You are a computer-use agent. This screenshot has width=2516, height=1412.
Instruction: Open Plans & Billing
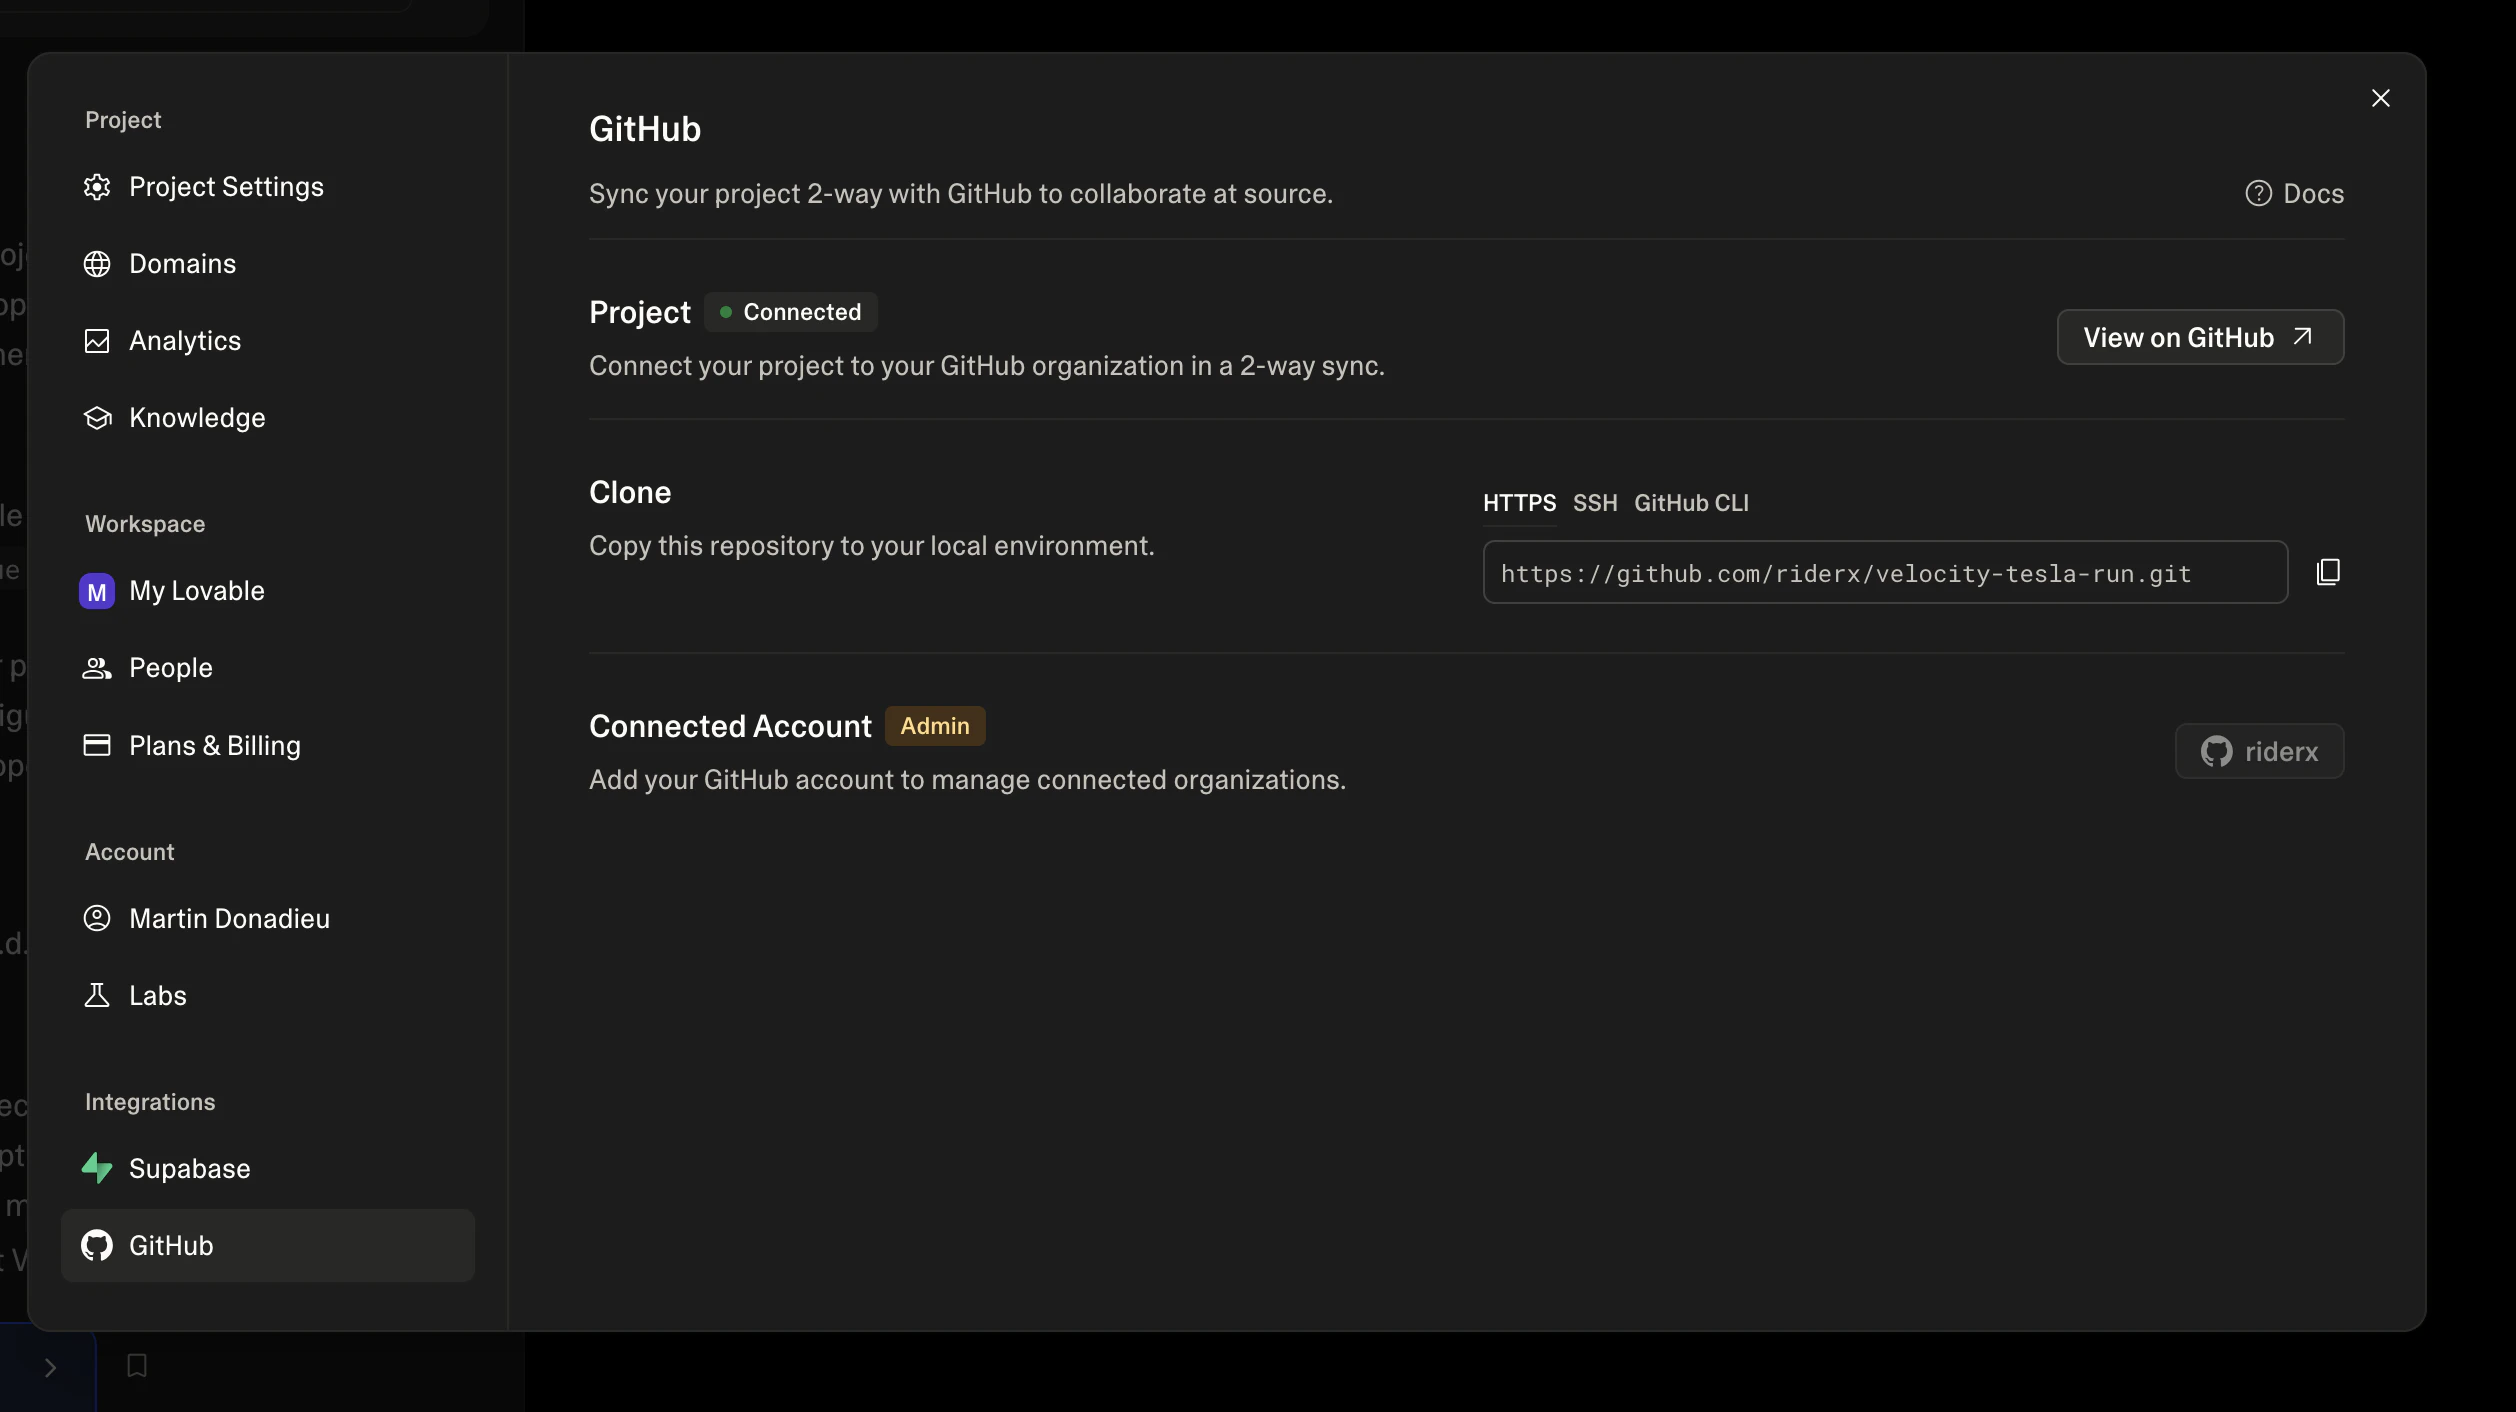214,745
